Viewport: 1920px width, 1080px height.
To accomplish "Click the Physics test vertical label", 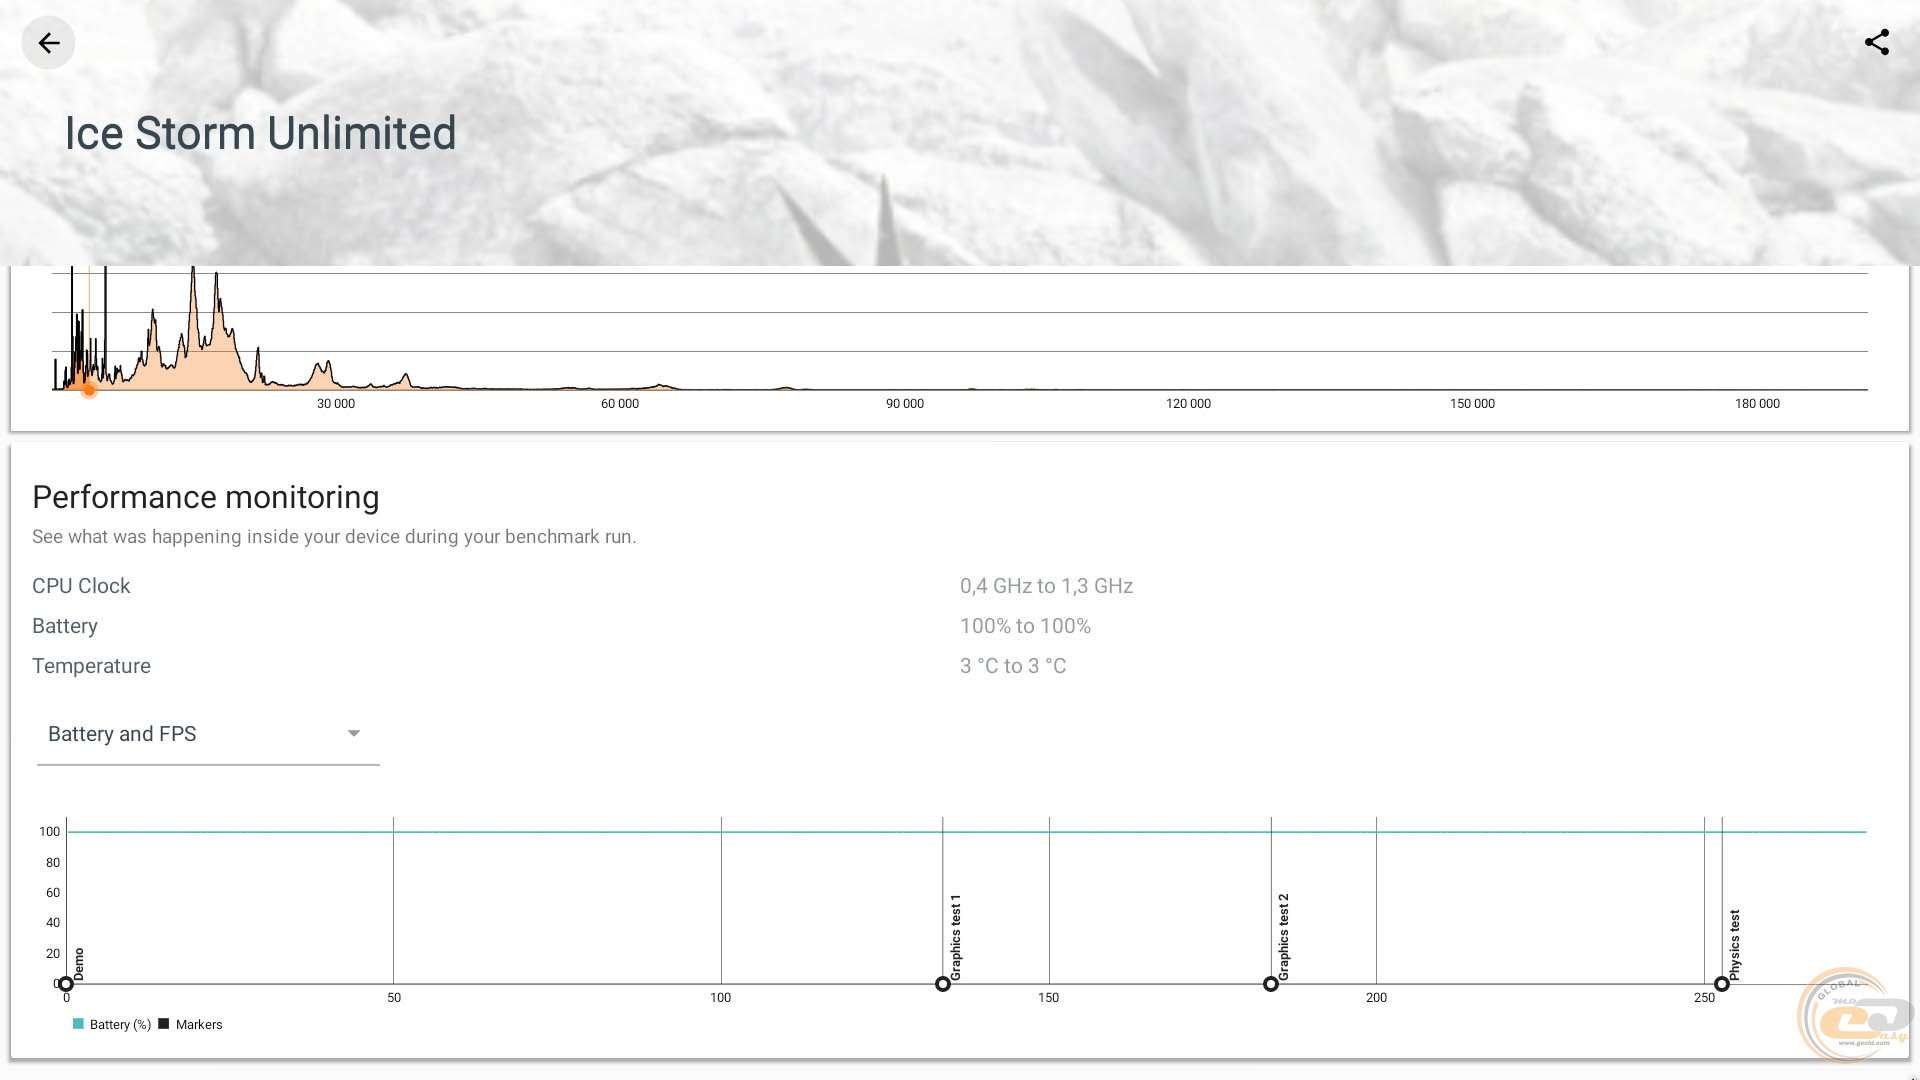I will [1735, 944].
